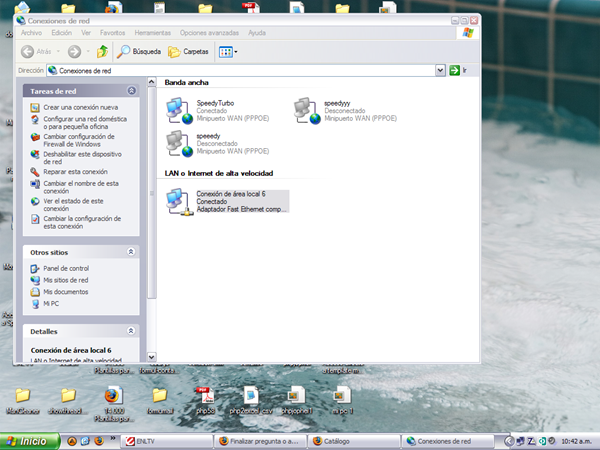The width and height of the screenshot is (600, 450).
Task: Collapse the Tareas de red panel
Action: [132, 91]
